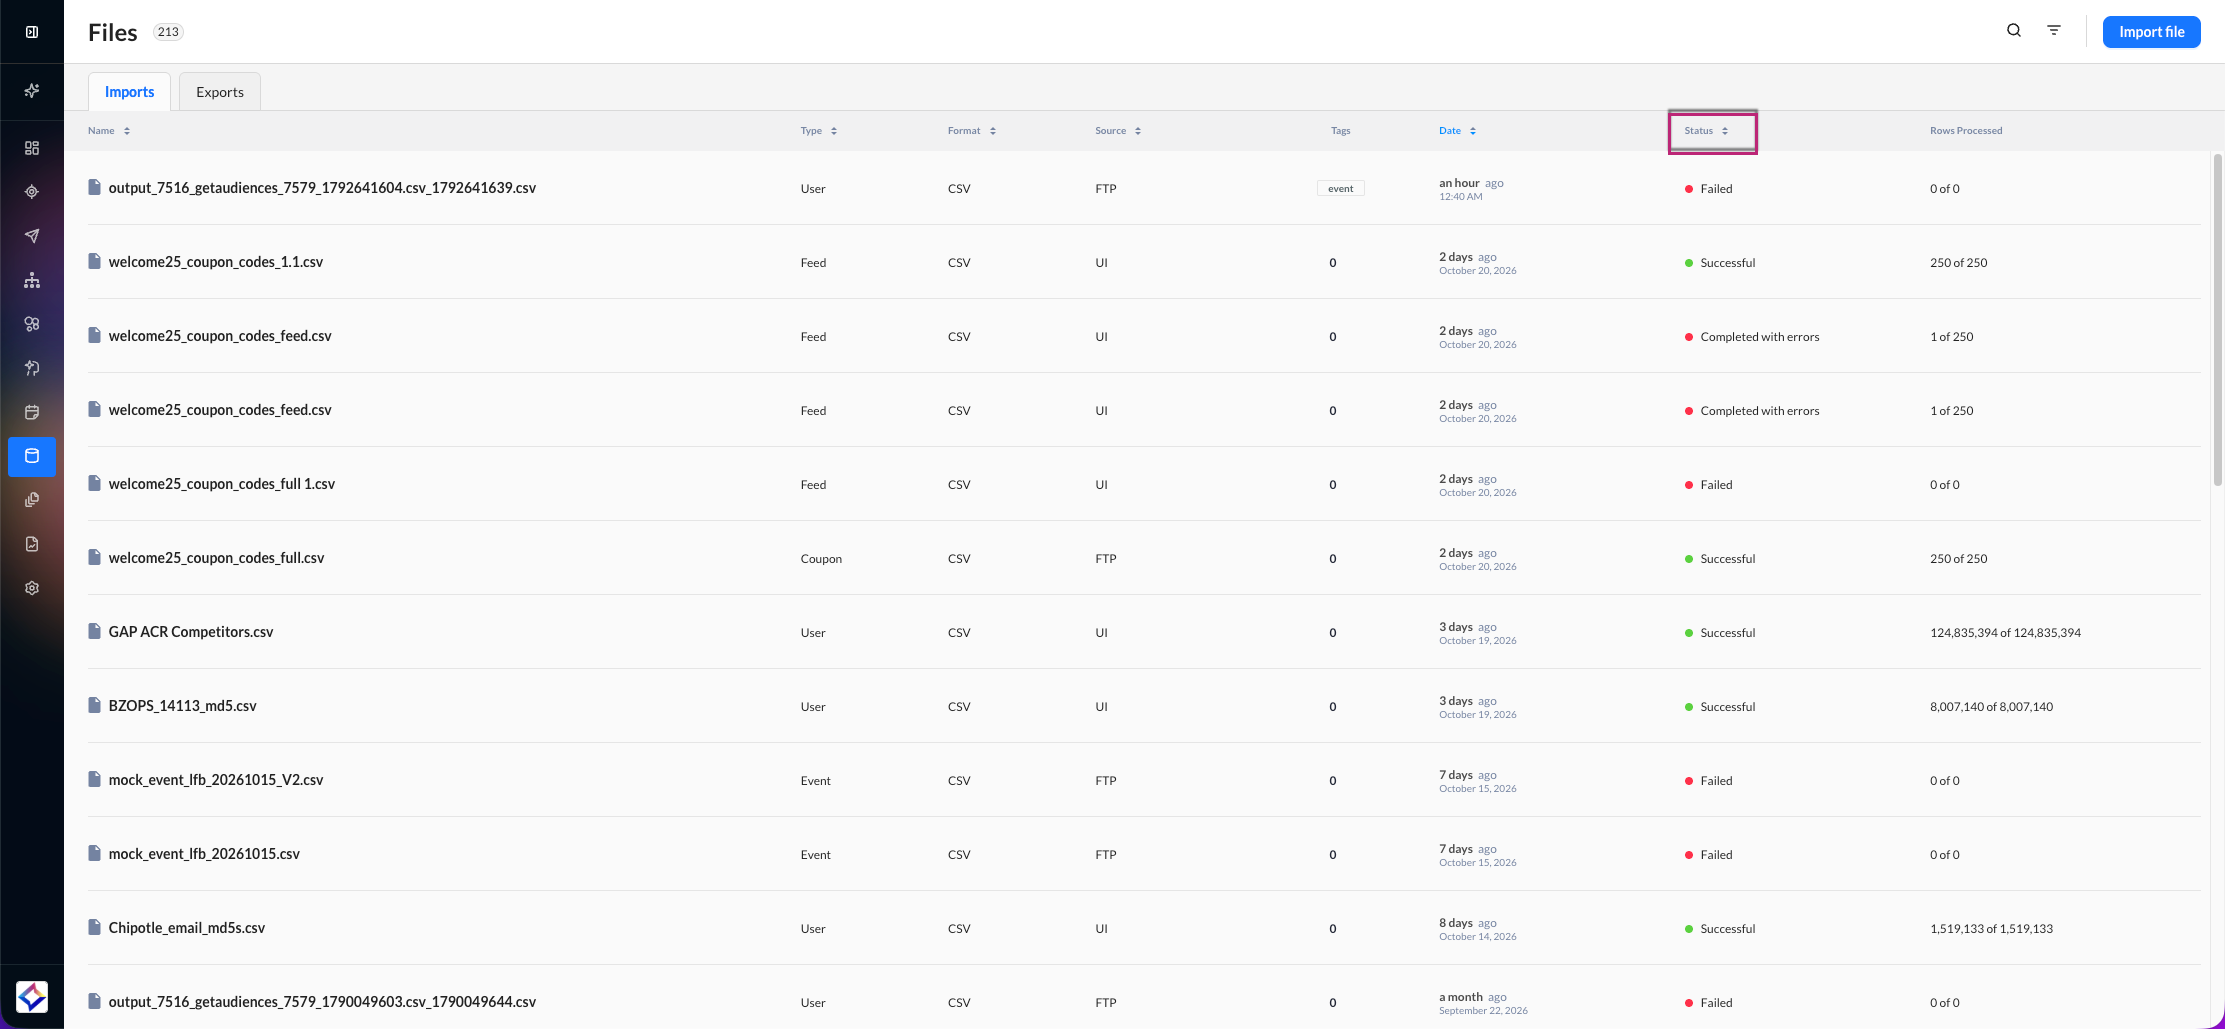Collapse the sidebar with the top-left panel icon
The height and width of the screenshot is (1029, 2225).
click(x=32, y=32)
